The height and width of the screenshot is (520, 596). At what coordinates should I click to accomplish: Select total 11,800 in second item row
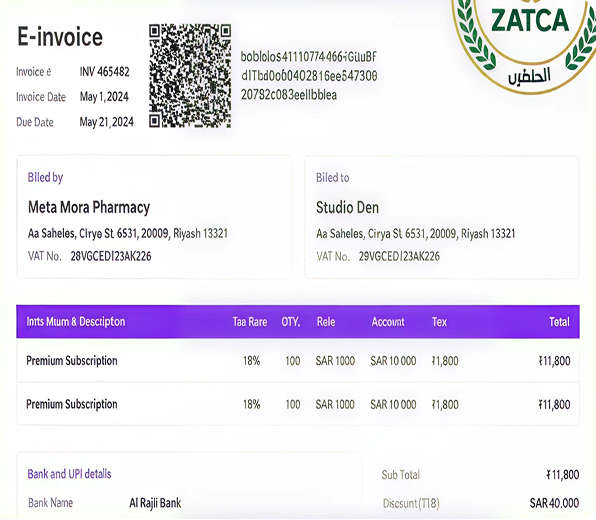(554, 404)
